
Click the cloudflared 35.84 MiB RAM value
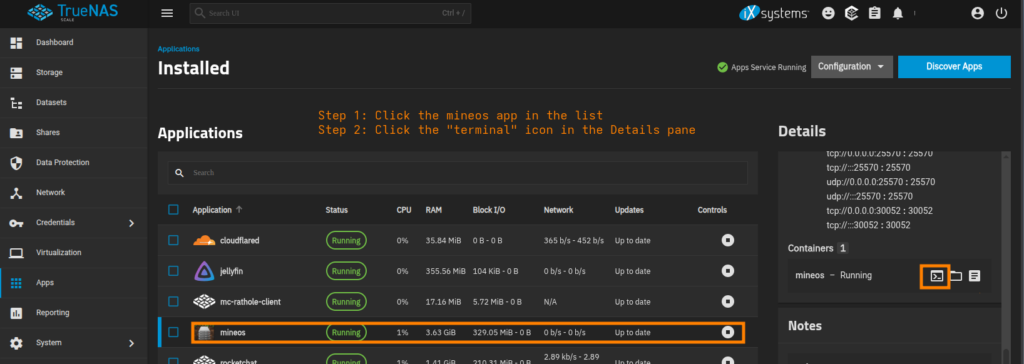pyautogui.click(x=443, y=240)
